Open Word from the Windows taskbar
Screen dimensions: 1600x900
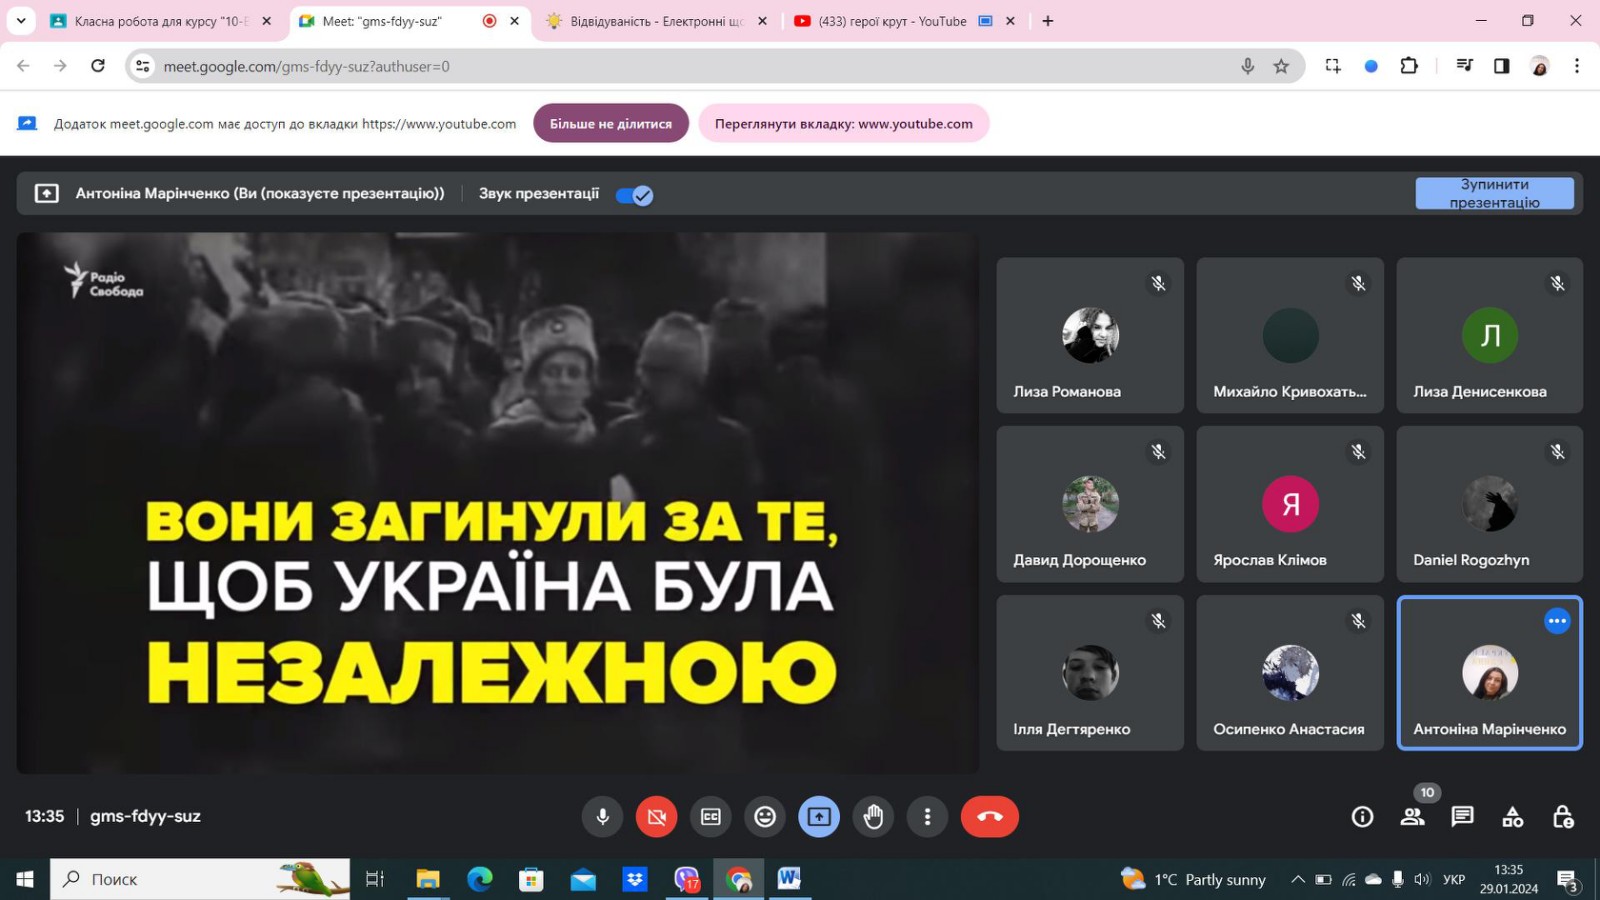click(x=789, y=879)
